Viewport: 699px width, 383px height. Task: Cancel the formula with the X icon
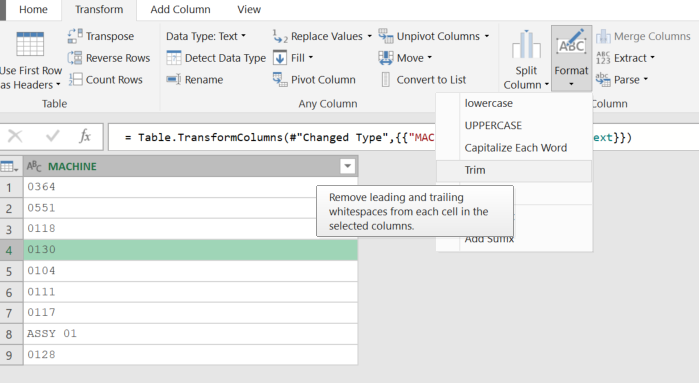(15, 136)
